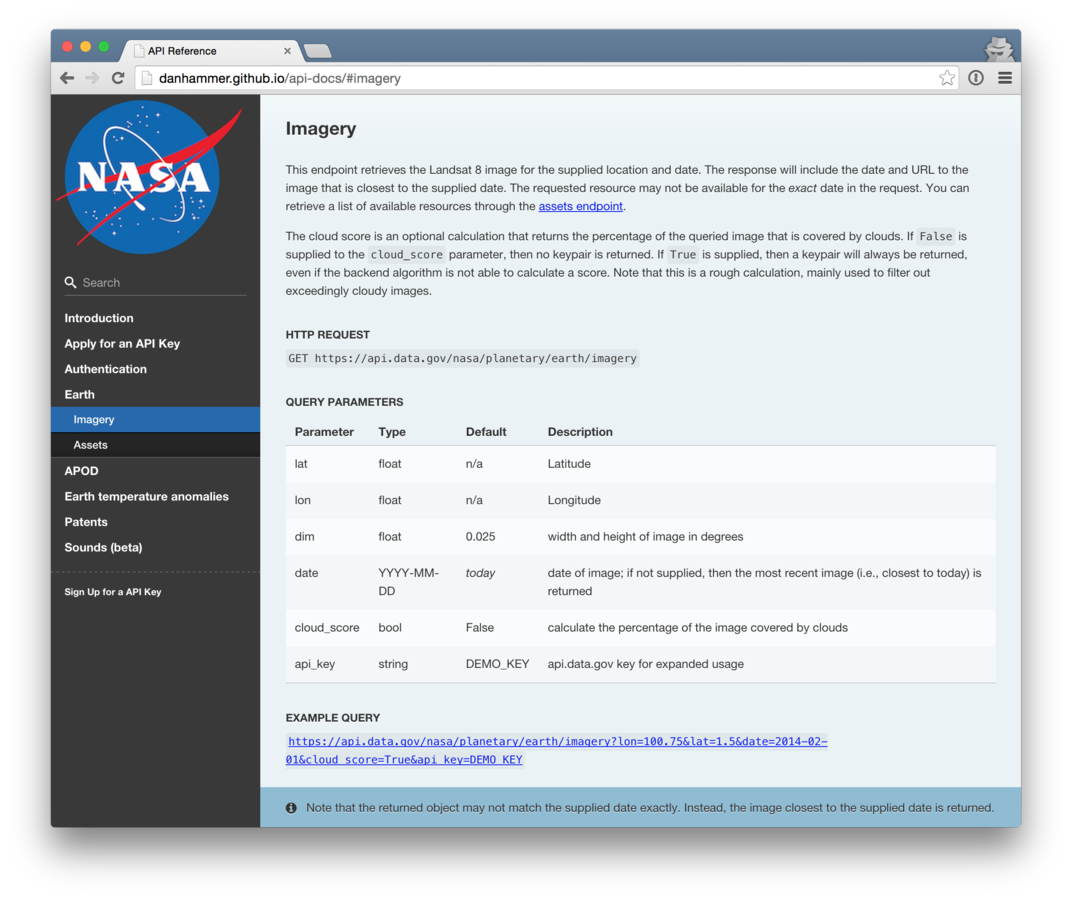Screen dimensions: 1072x900
Task: Click the EXAMPLE QUERY heading
Action: (x=333, y=717)
